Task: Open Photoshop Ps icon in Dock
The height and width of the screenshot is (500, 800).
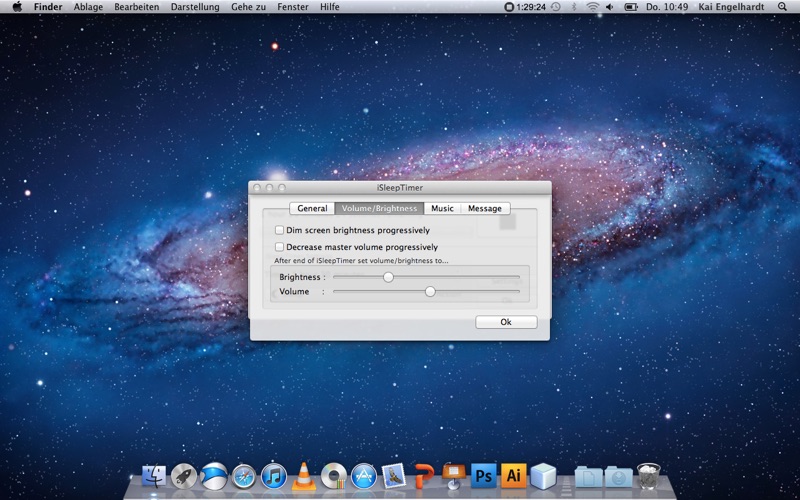Action: [484, 476]
